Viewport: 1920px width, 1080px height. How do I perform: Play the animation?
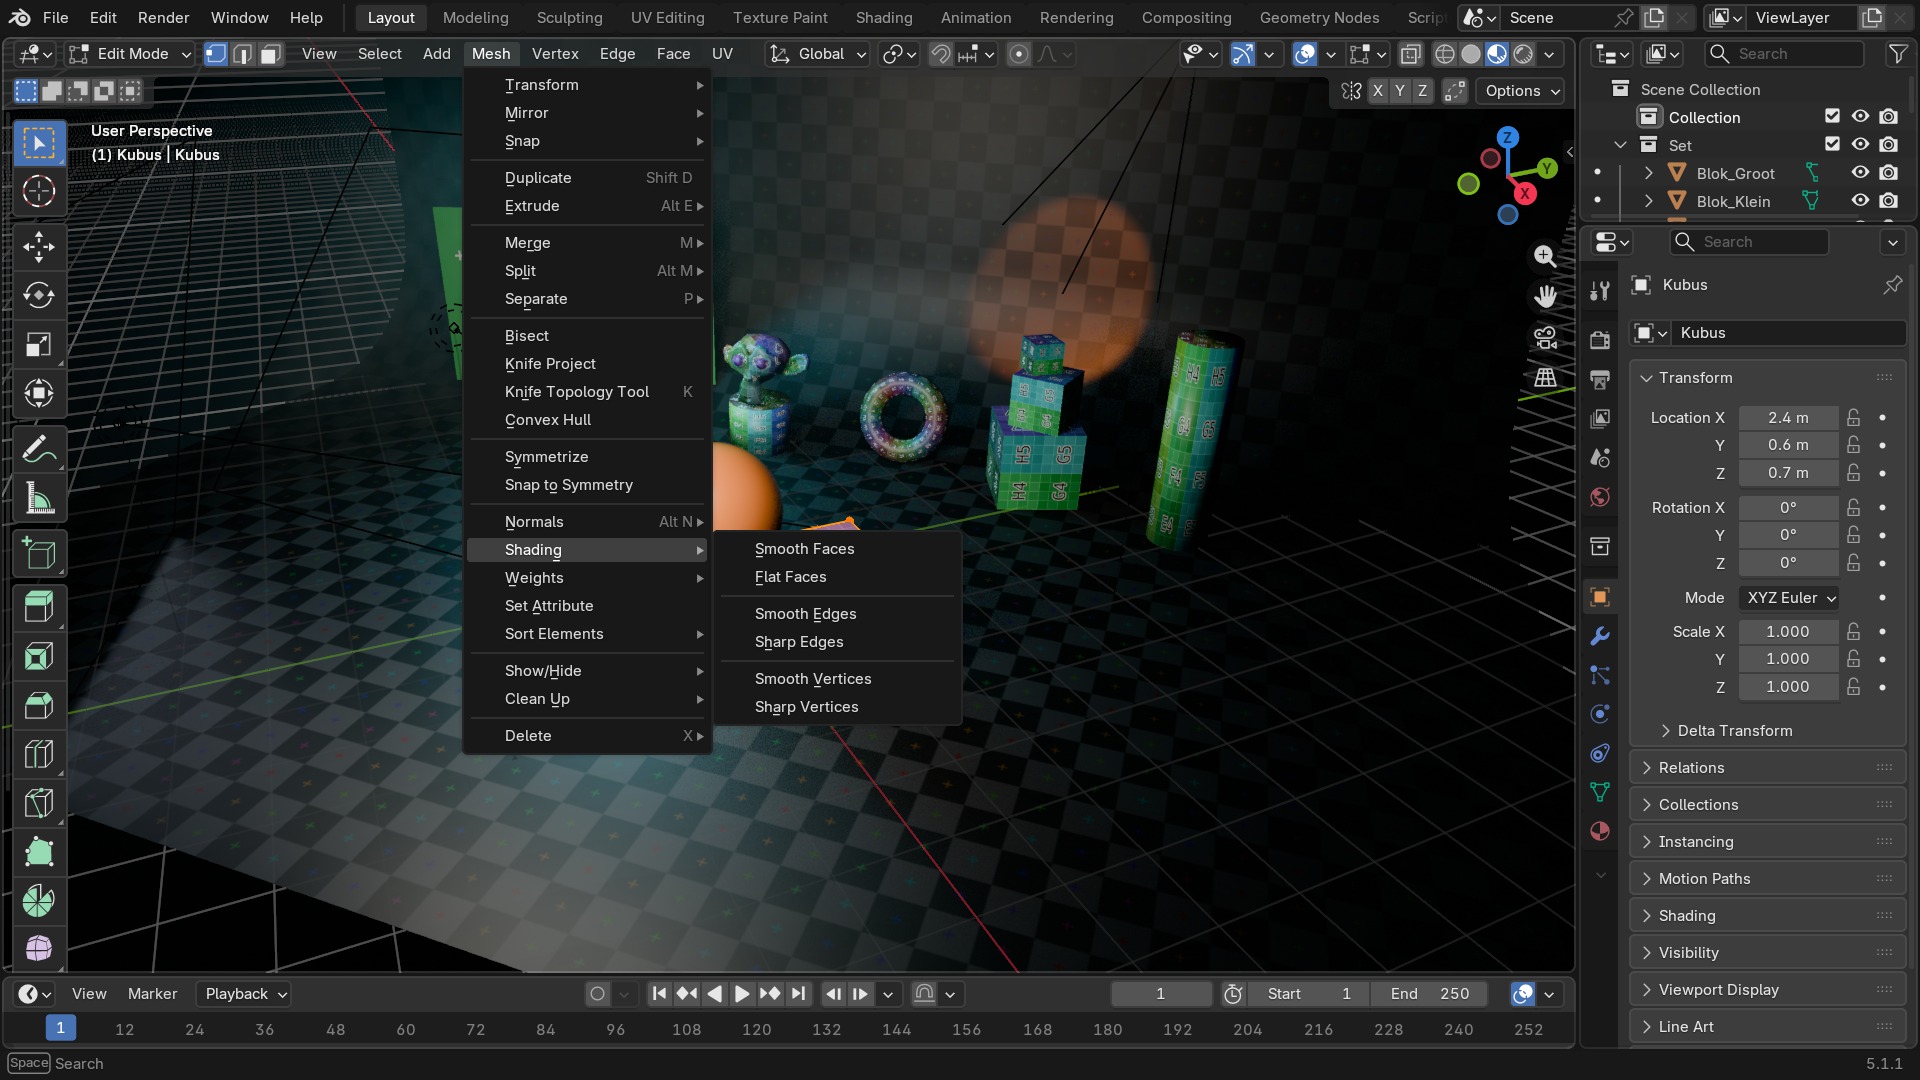pos(741,994)
